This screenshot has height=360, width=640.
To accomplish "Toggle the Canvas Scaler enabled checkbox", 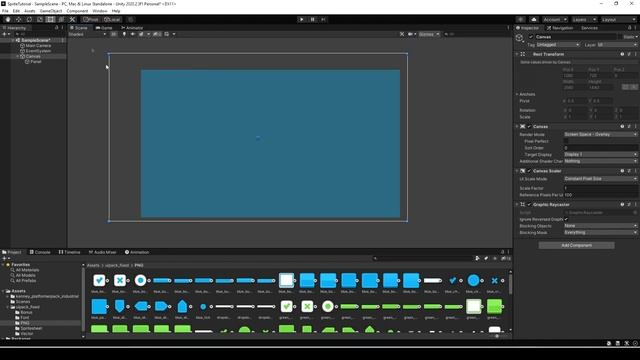I will 529,171.
